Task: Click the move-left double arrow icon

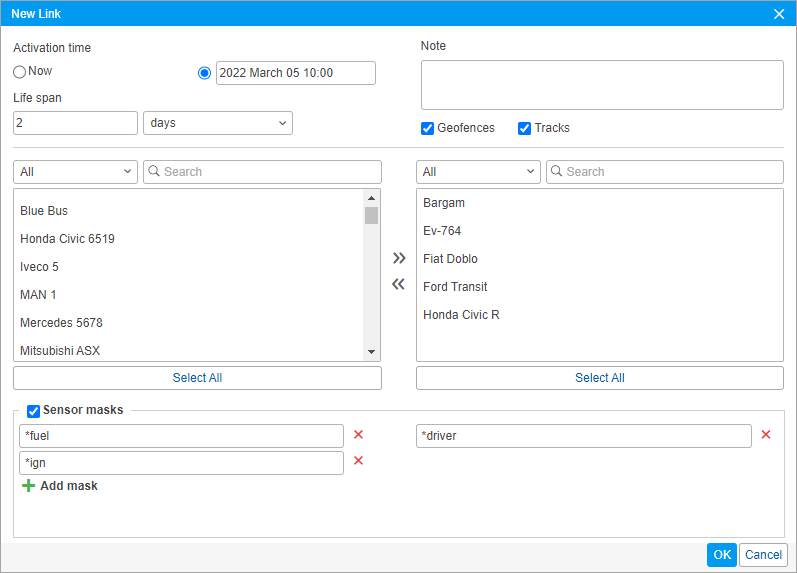Action: [399, 284]
